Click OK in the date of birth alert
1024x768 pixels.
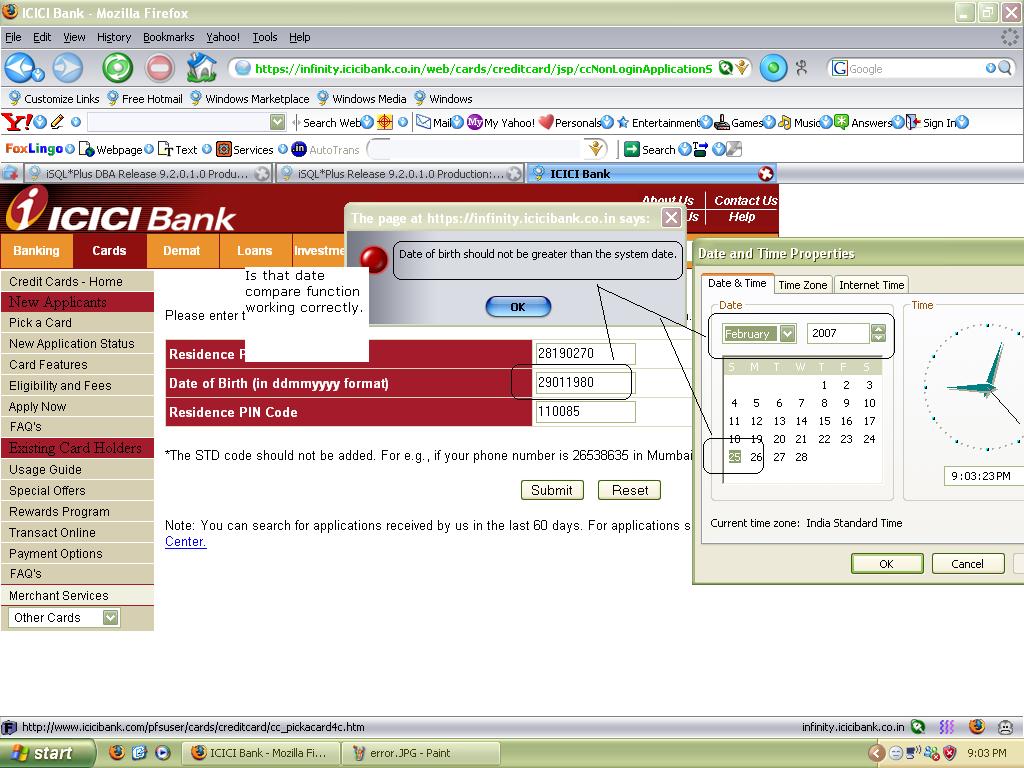pos(518,307)
